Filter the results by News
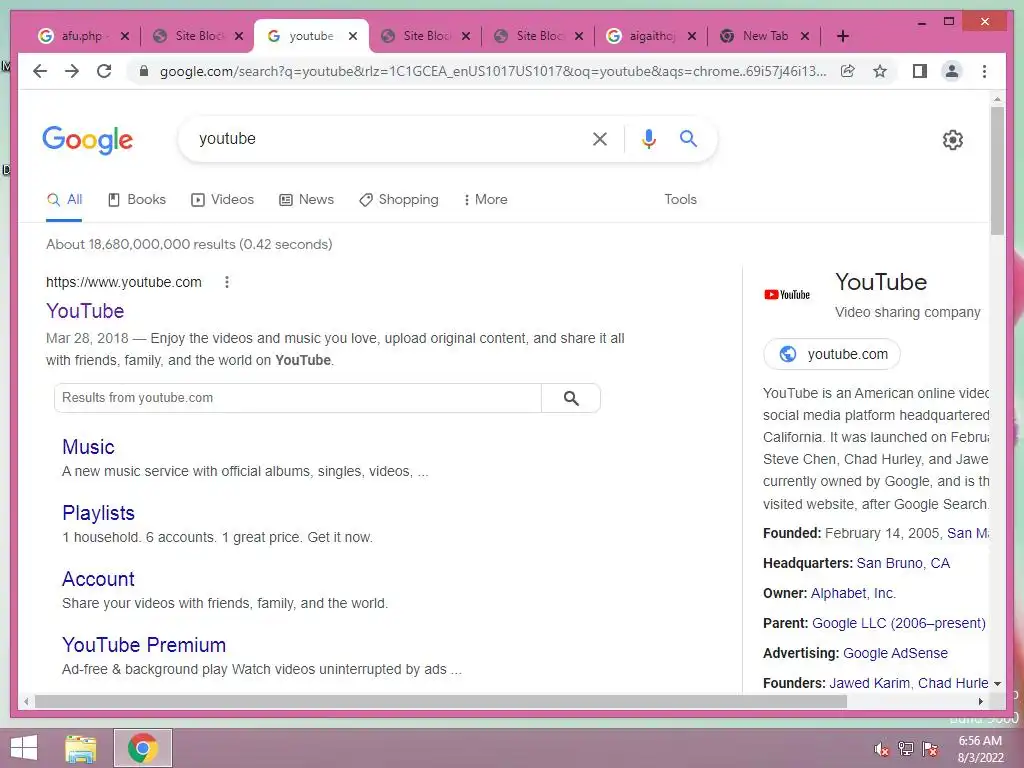 tap(306, 200)
